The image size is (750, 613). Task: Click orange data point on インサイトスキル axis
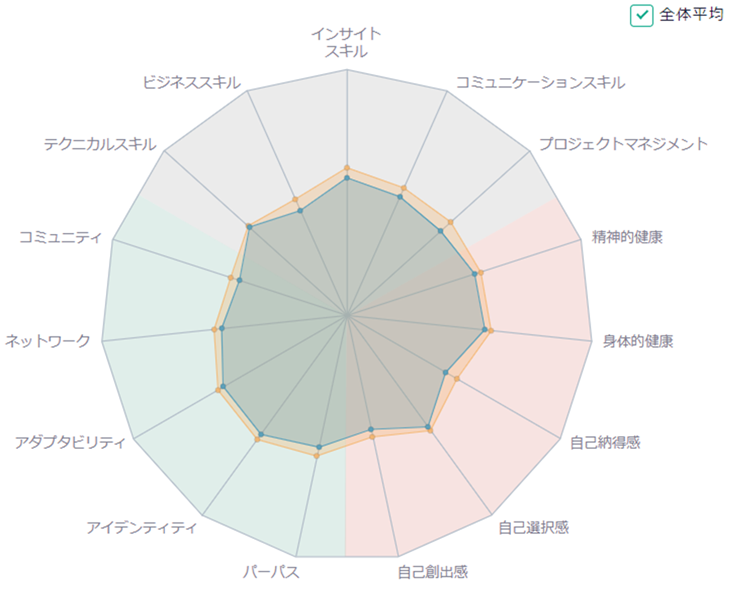[x=347, y=168]
